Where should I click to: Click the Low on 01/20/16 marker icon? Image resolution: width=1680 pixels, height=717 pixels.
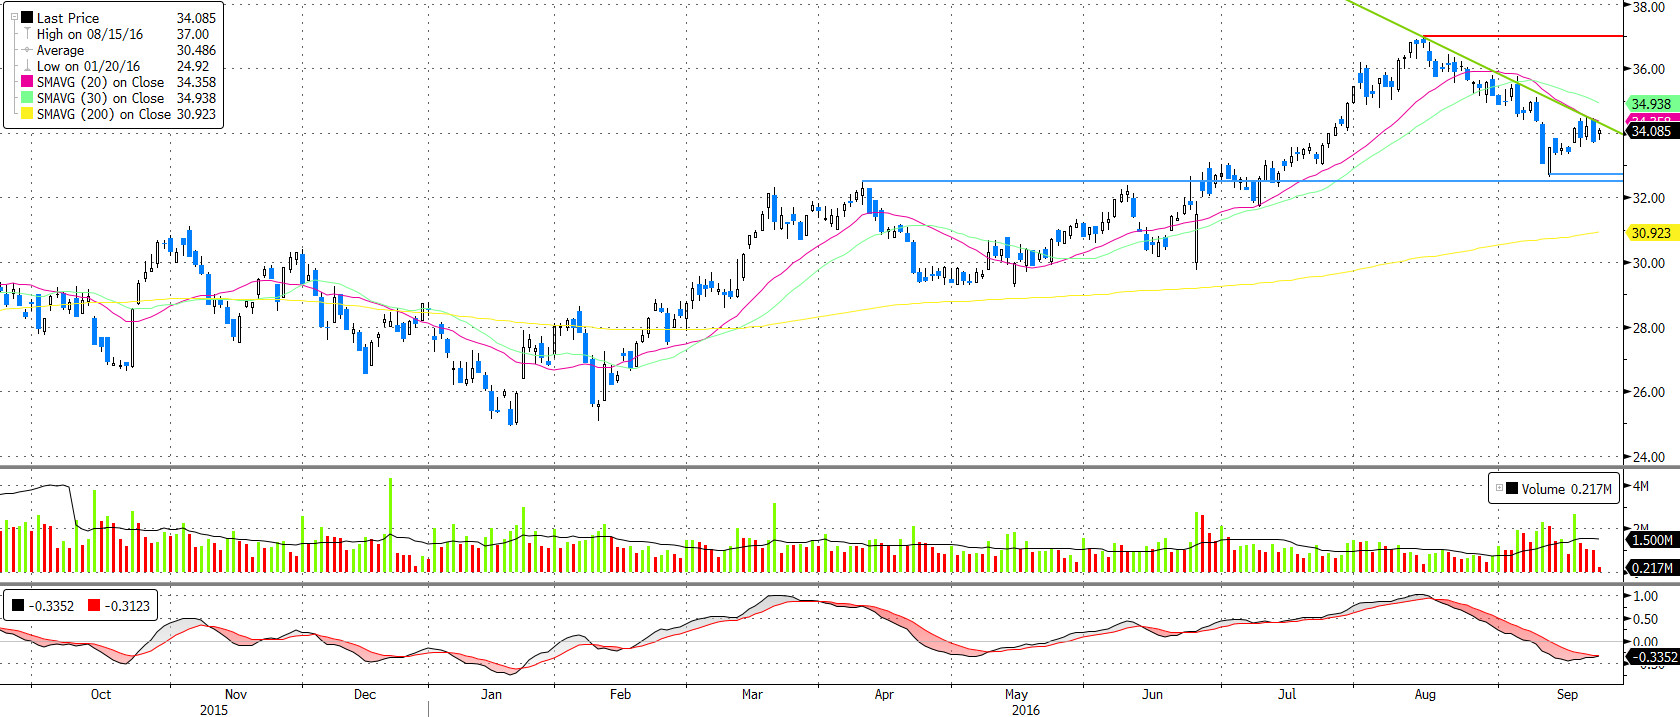(x=27, y=66)
